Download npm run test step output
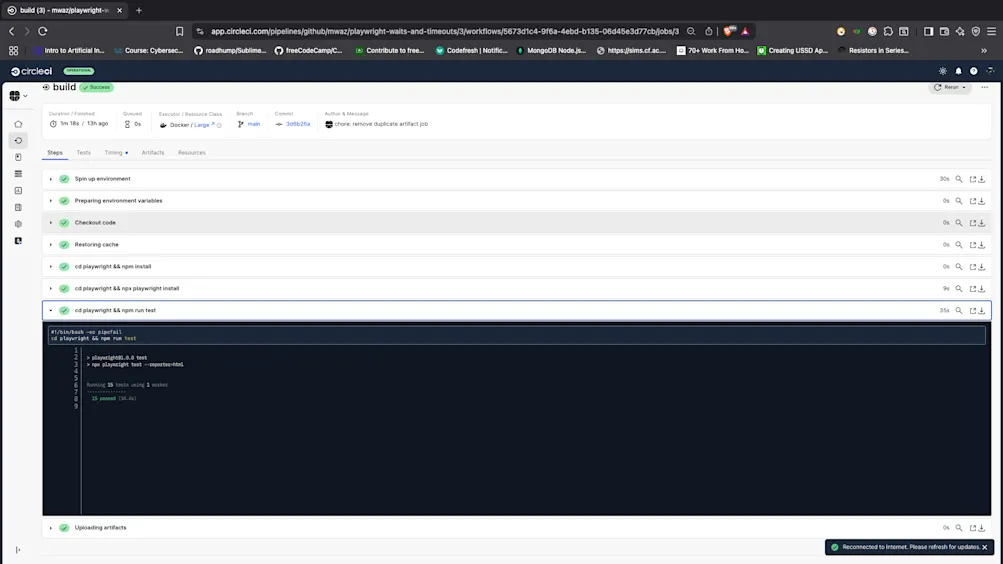 pos(982,310)
